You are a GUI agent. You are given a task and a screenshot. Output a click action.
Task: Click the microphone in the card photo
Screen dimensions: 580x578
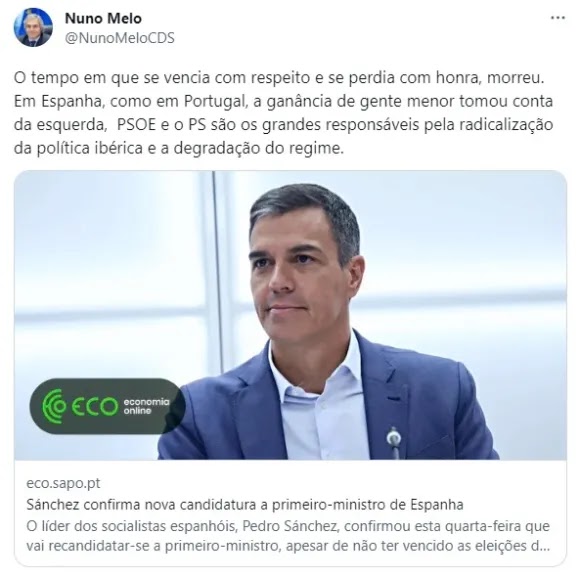394,442
